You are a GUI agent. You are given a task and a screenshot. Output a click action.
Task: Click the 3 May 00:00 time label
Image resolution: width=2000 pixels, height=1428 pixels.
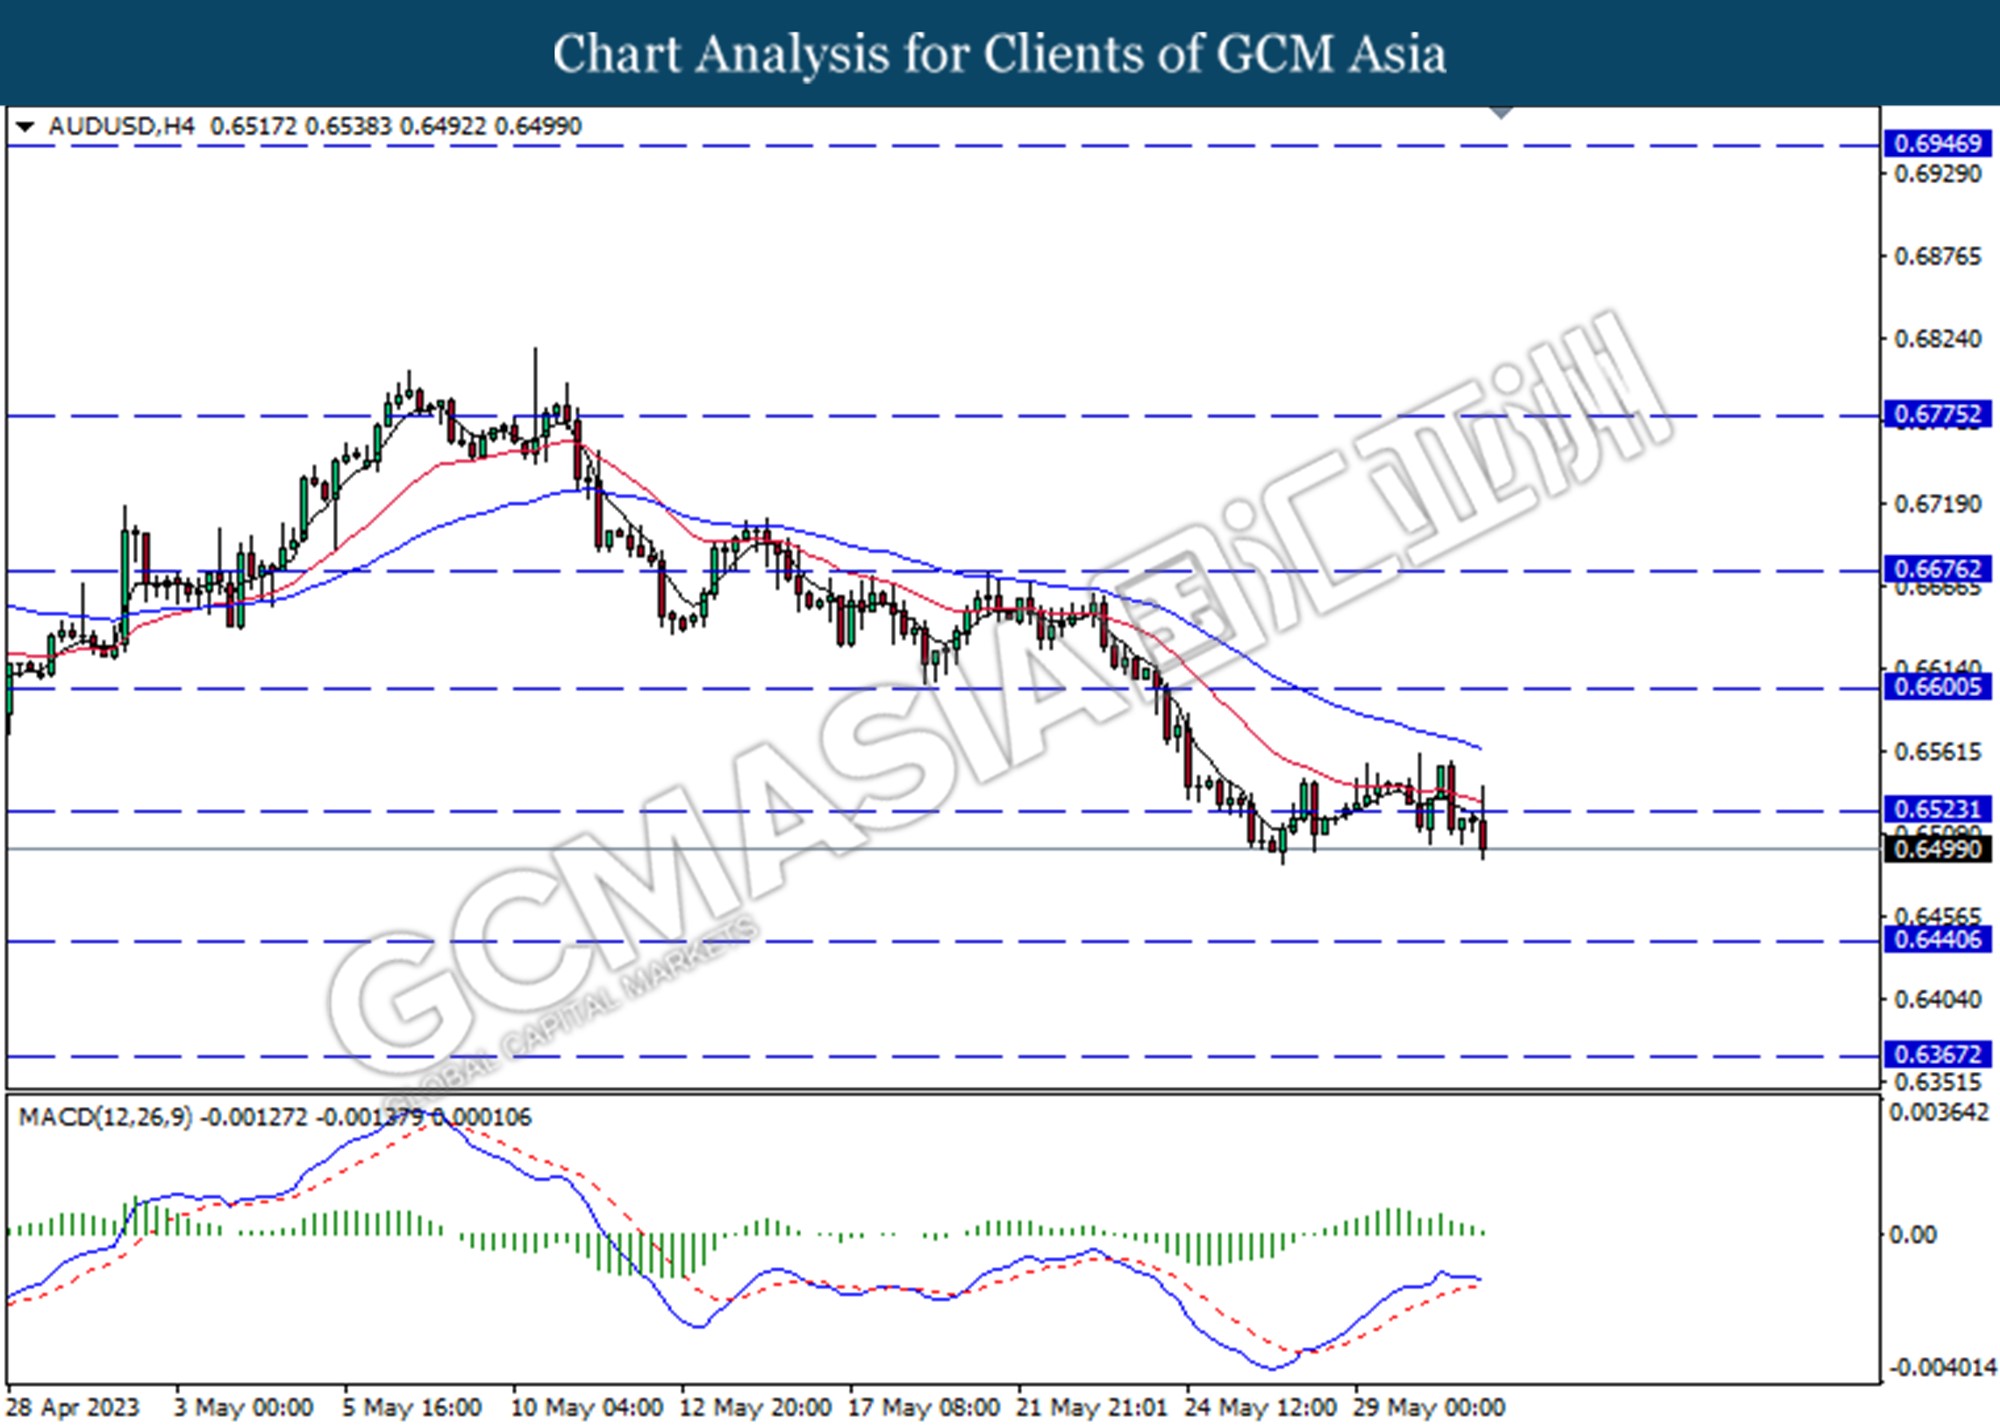244,1407
